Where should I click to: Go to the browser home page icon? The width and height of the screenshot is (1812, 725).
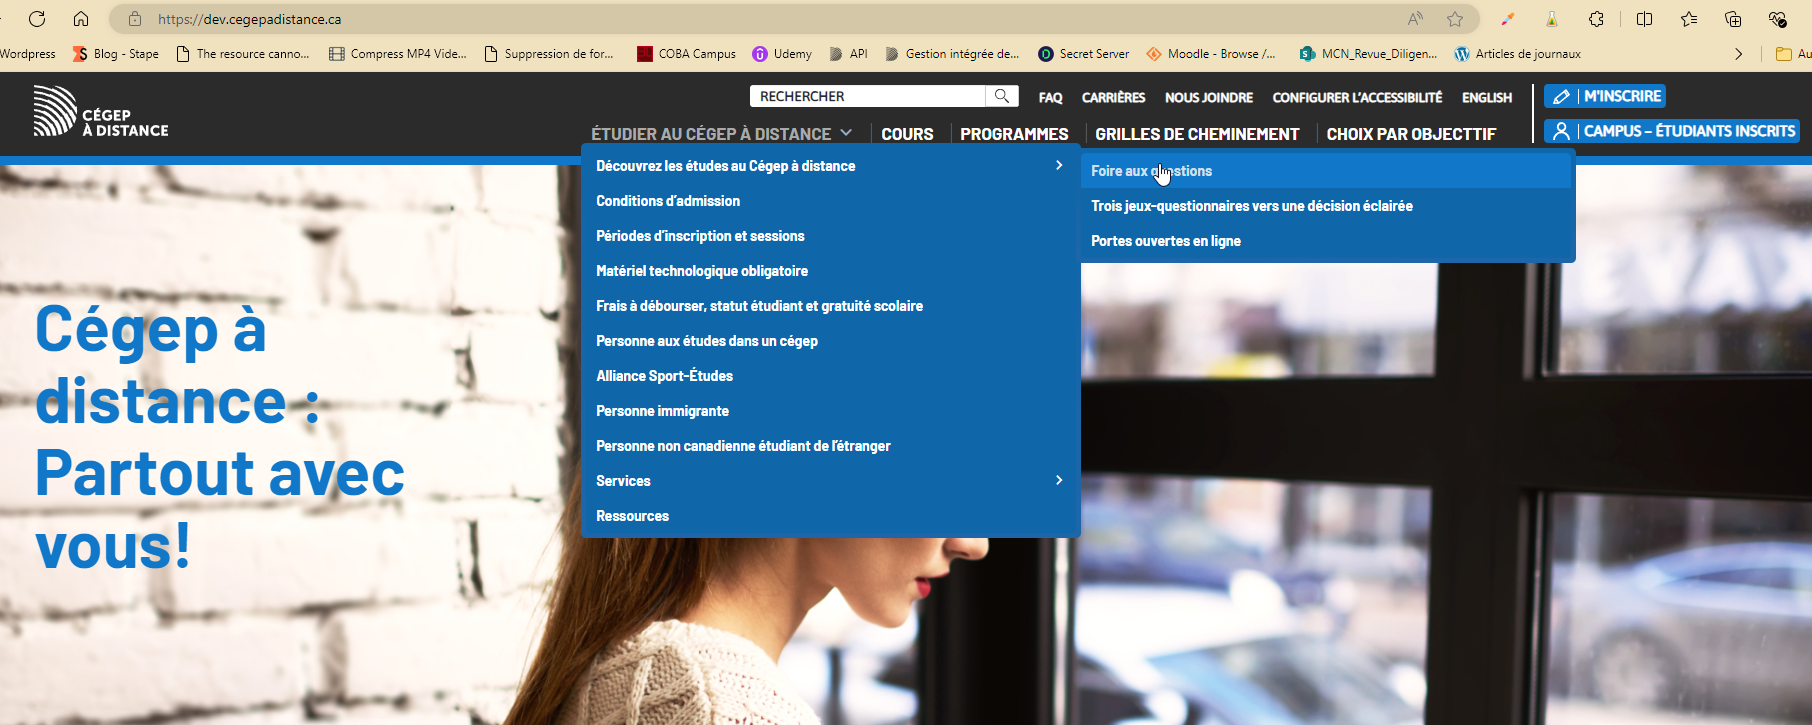81,19
